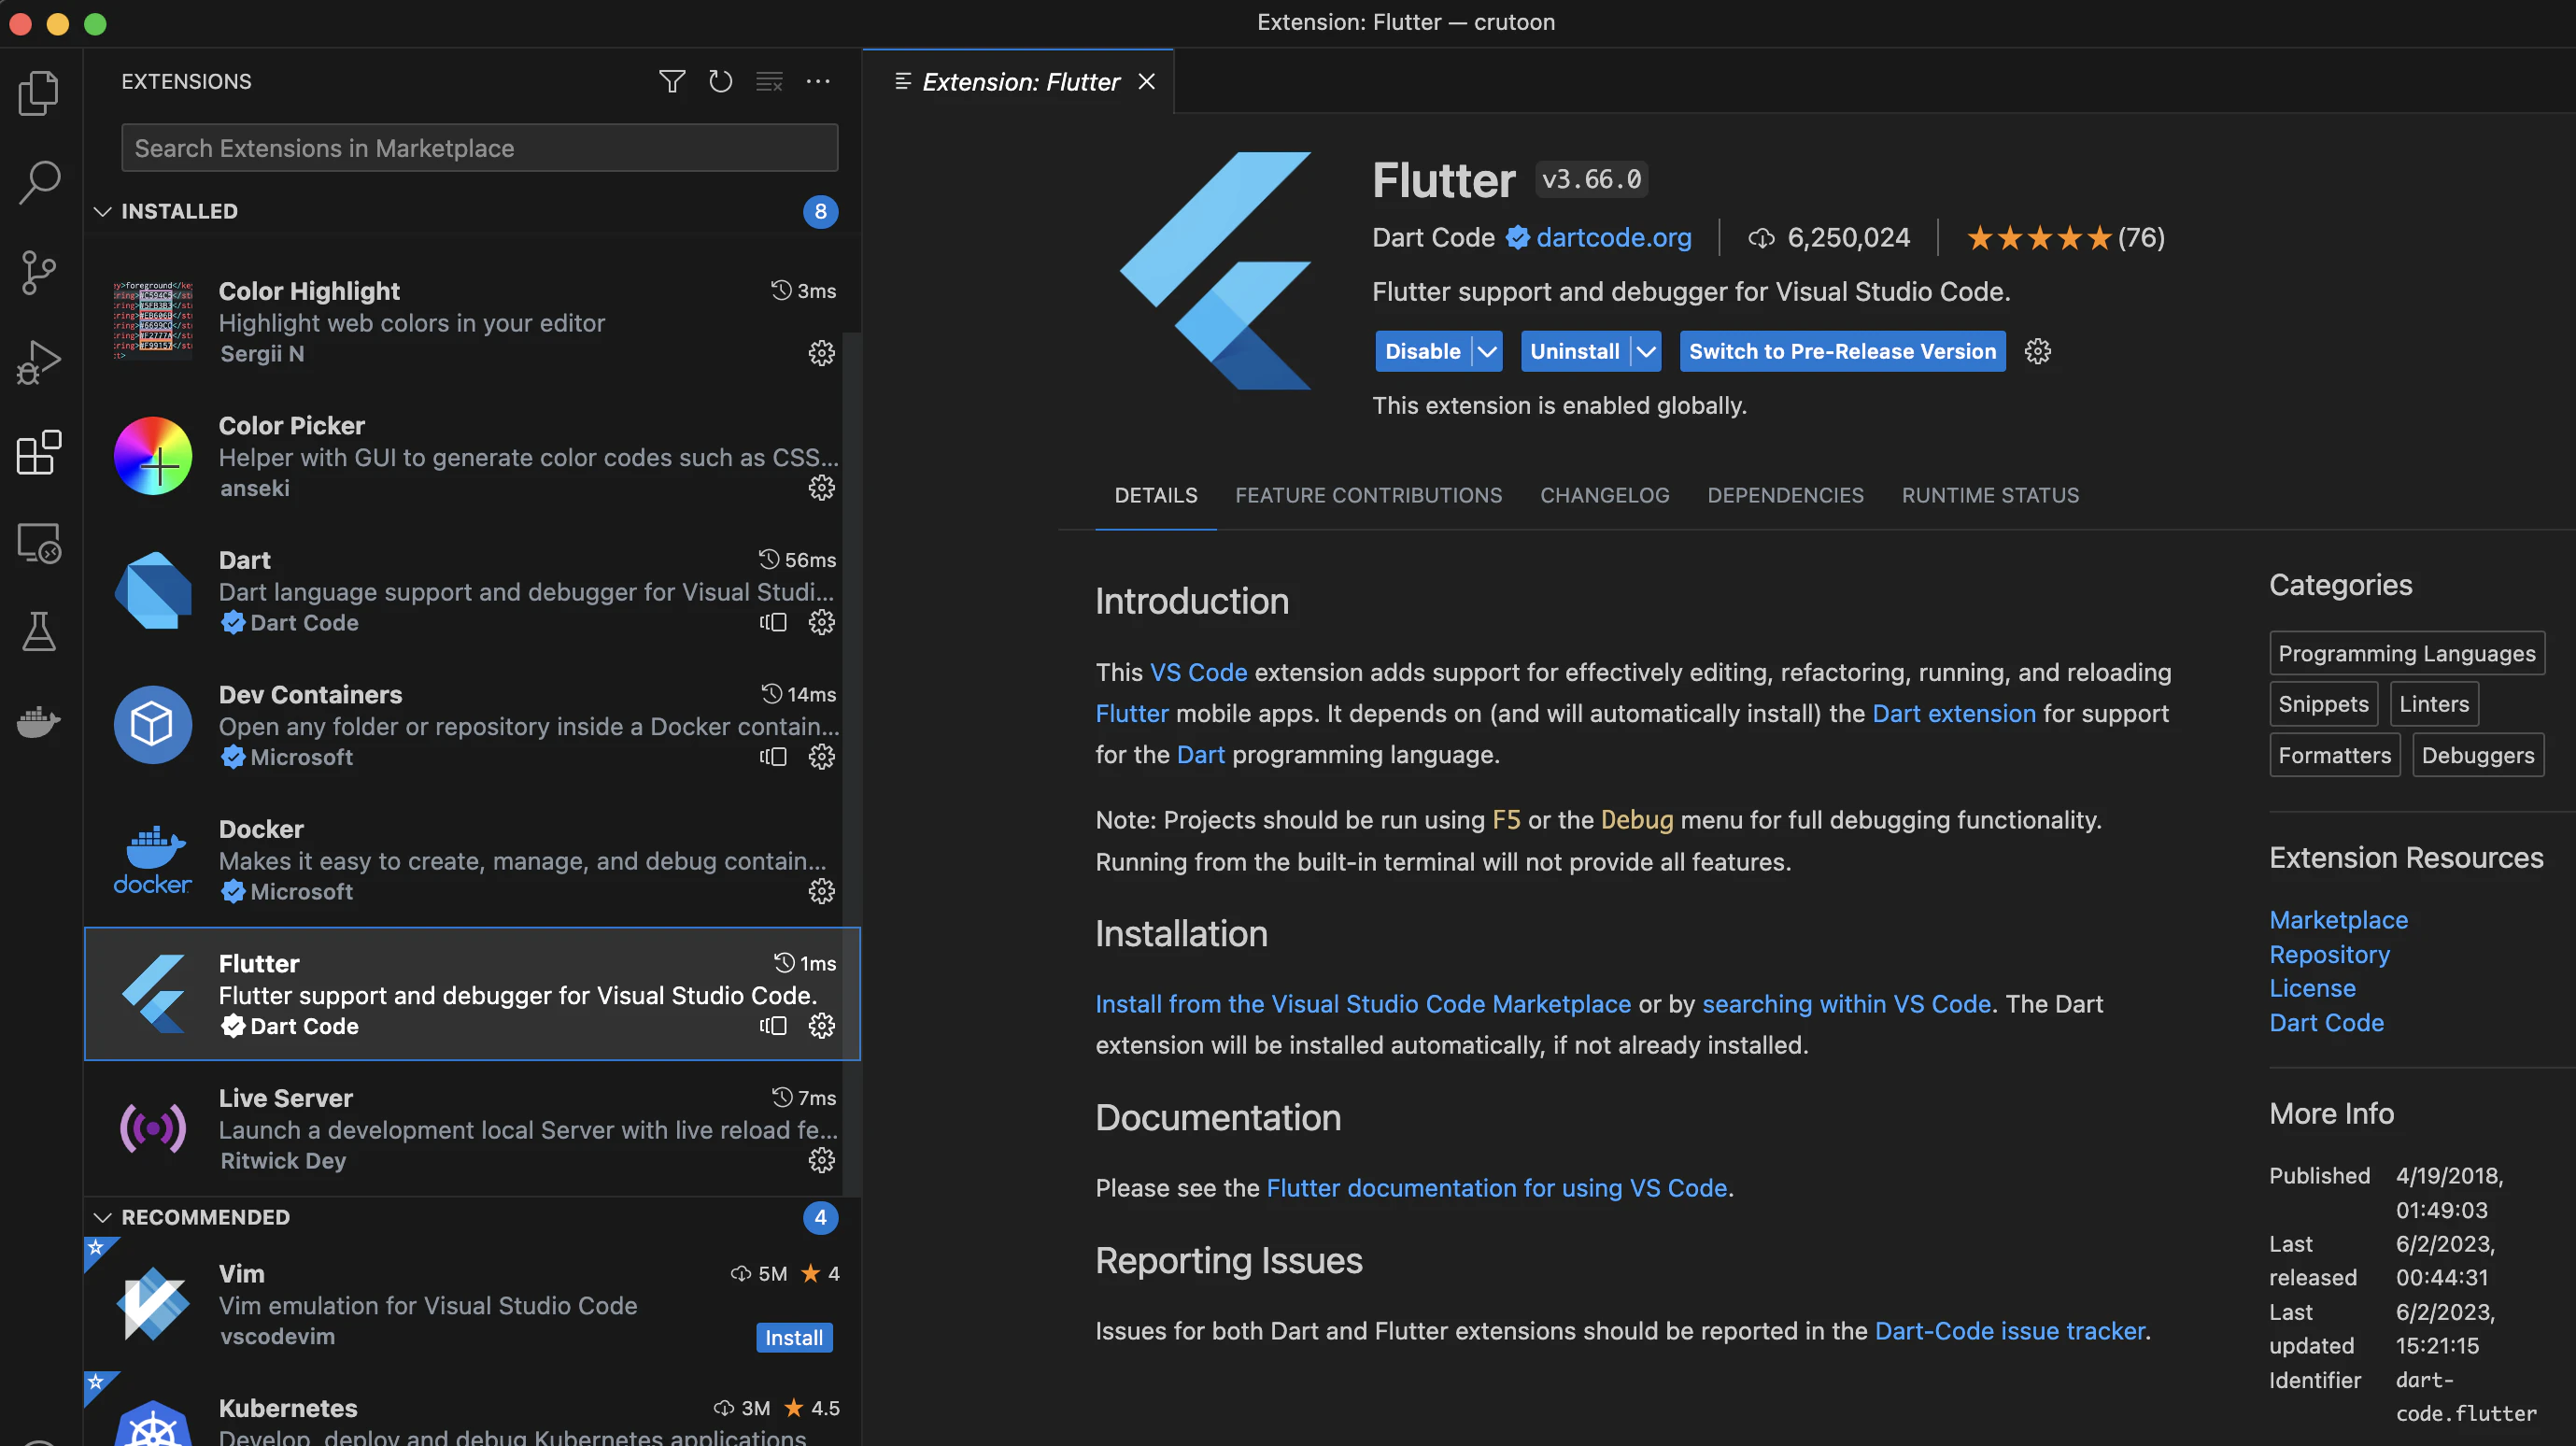Open searching within VS Code link
The height and width of the screenshot is (1446, 2576).
pyautogui.click(x=1846, y=1003)
